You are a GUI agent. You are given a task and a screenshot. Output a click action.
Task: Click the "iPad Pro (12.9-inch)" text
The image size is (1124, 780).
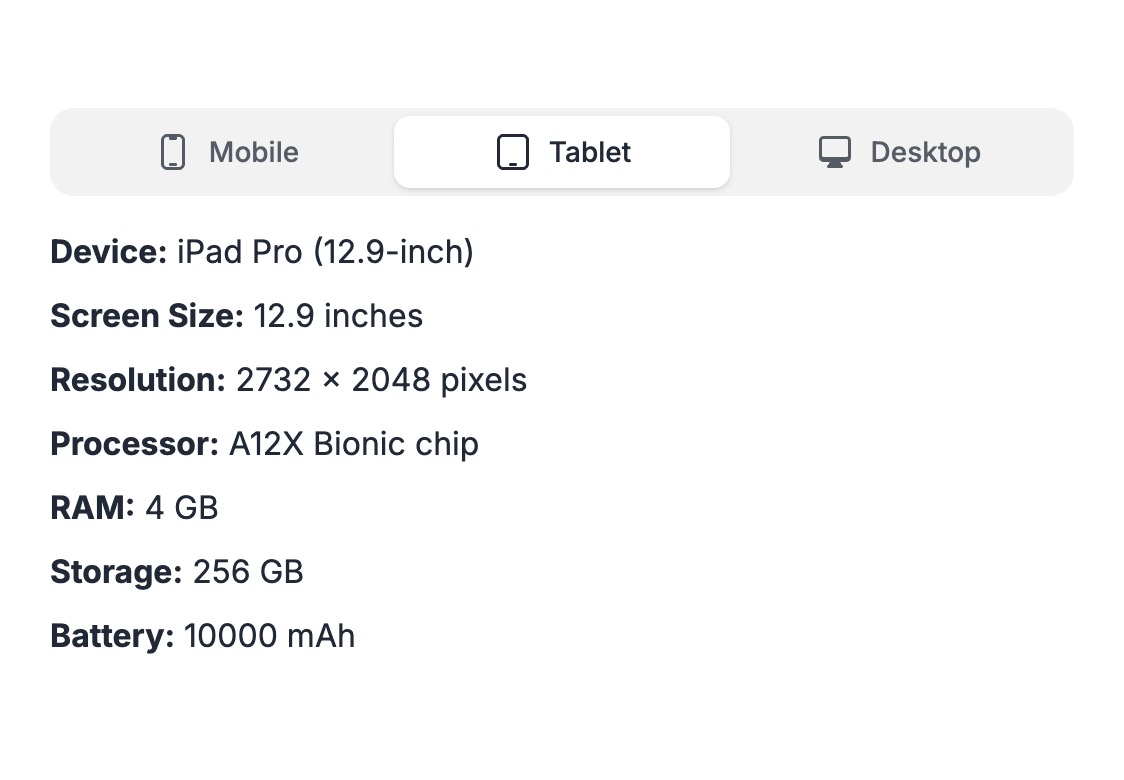click(325, 252)
